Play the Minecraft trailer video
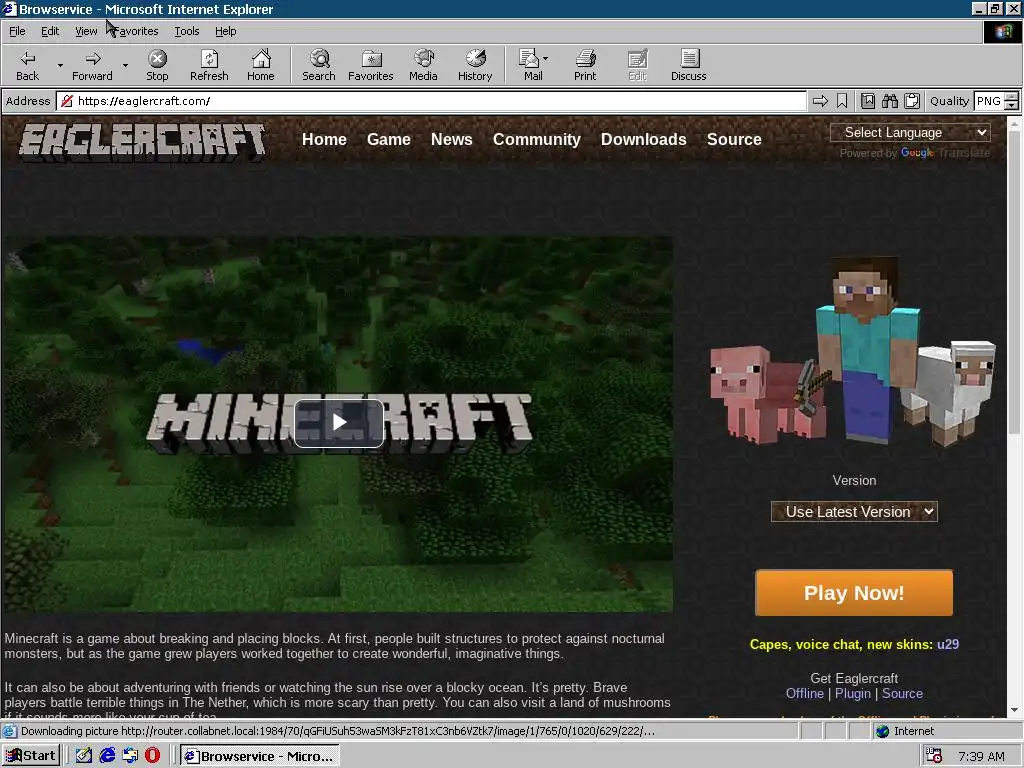Image resolution: width=1024 pixels, height=768 pixels. click(338, 422)
